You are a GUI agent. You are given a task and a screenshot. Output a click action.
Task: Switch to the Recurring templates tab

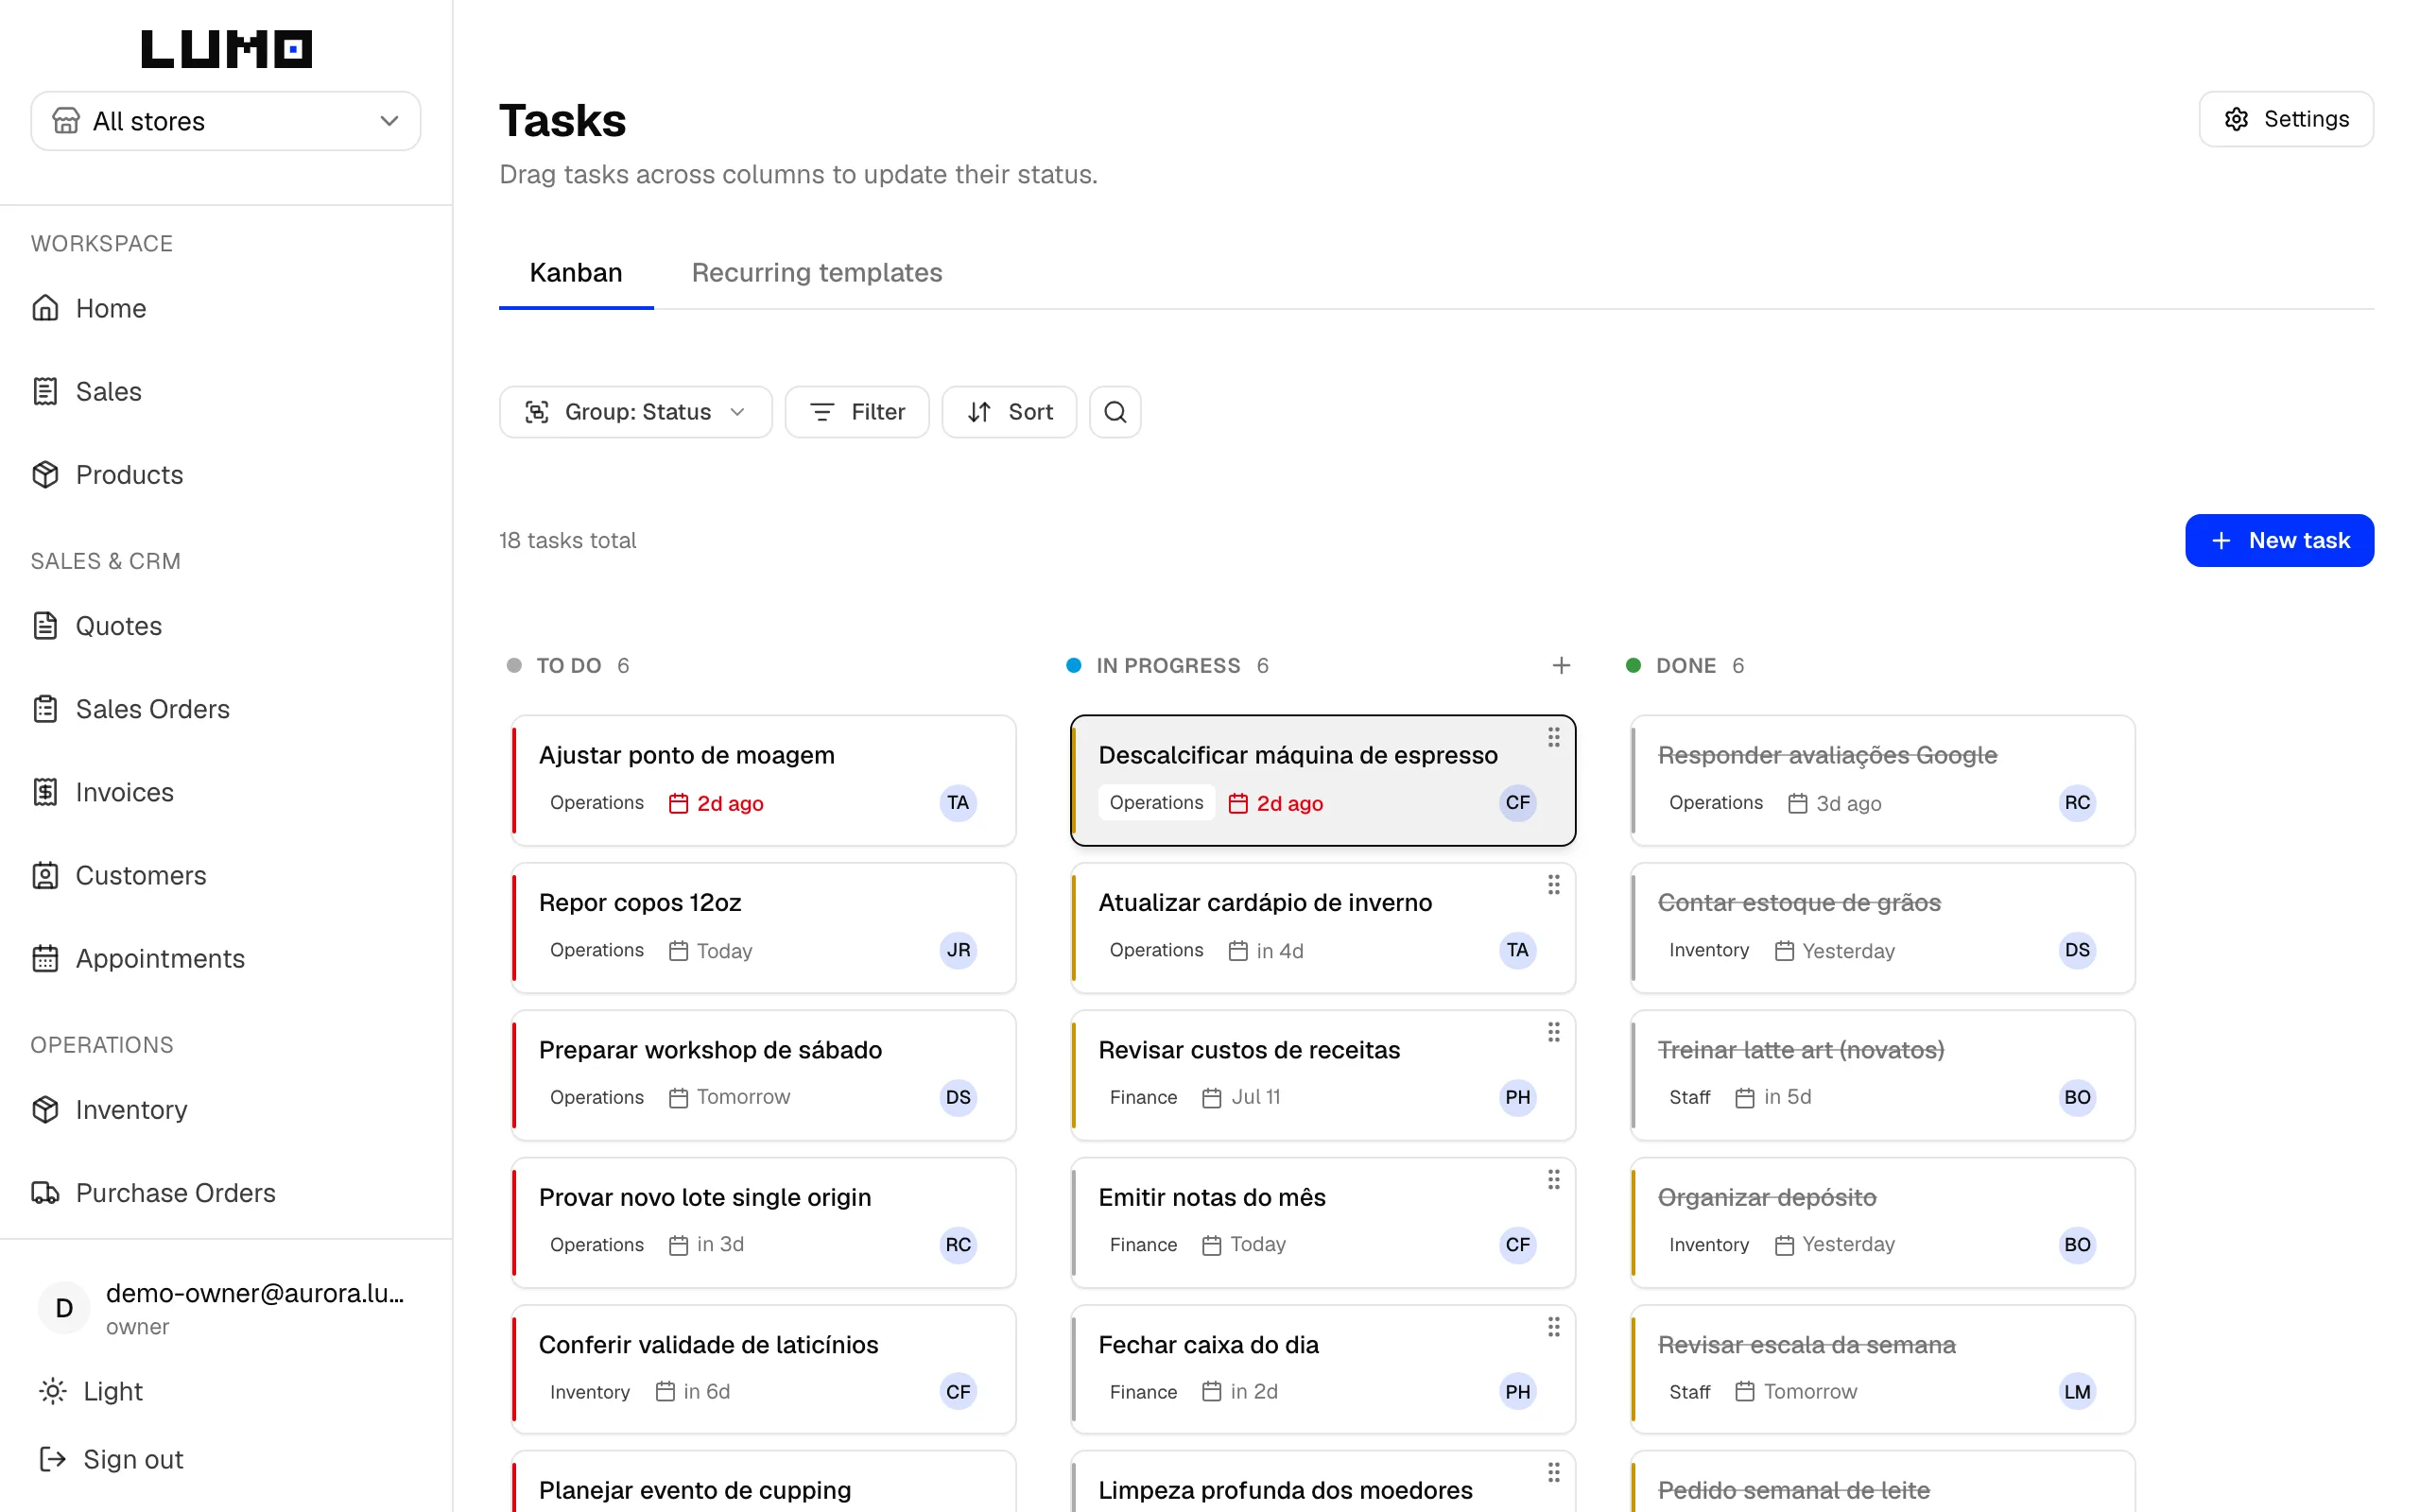pyautogui.click(x=816, y=273)
